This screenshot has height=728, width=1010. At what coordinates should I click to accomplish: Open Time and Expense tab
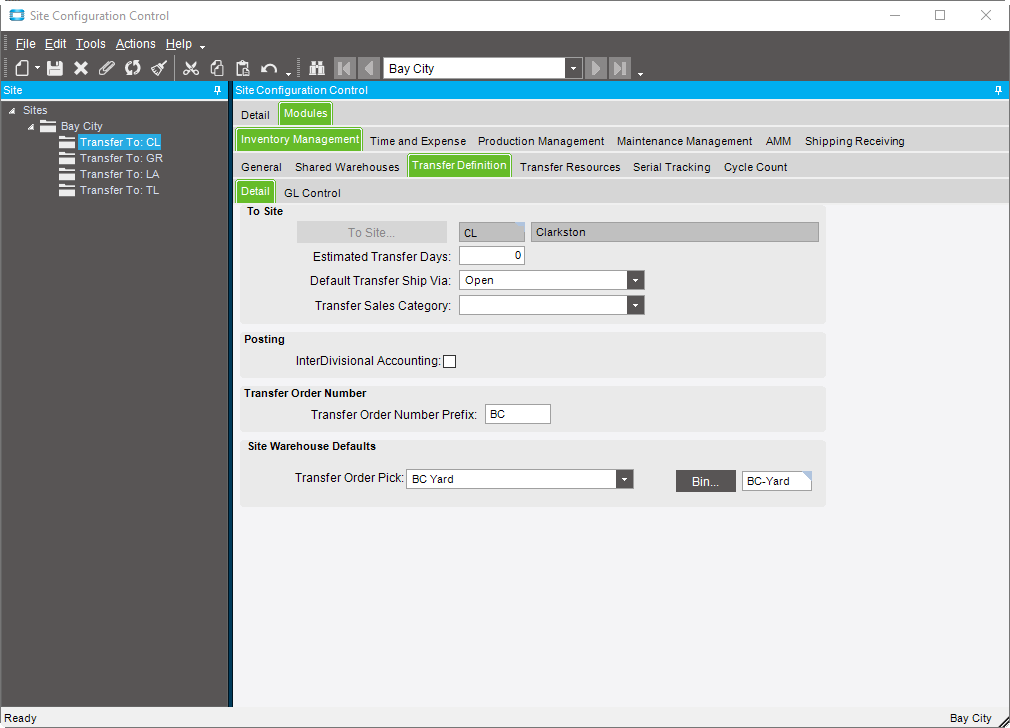[x=417, y=141]
